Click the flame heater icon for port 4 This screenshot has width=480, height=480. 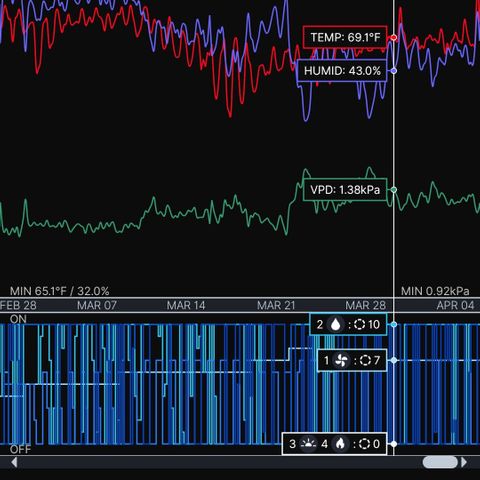click(340, 444)
